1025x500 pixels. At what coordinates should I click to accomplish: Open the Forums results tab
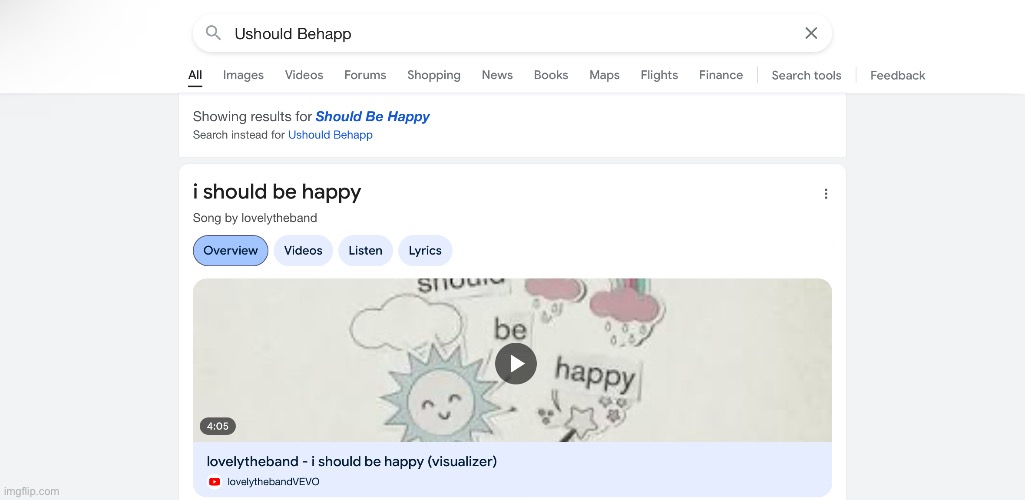[x=365, y=75]
